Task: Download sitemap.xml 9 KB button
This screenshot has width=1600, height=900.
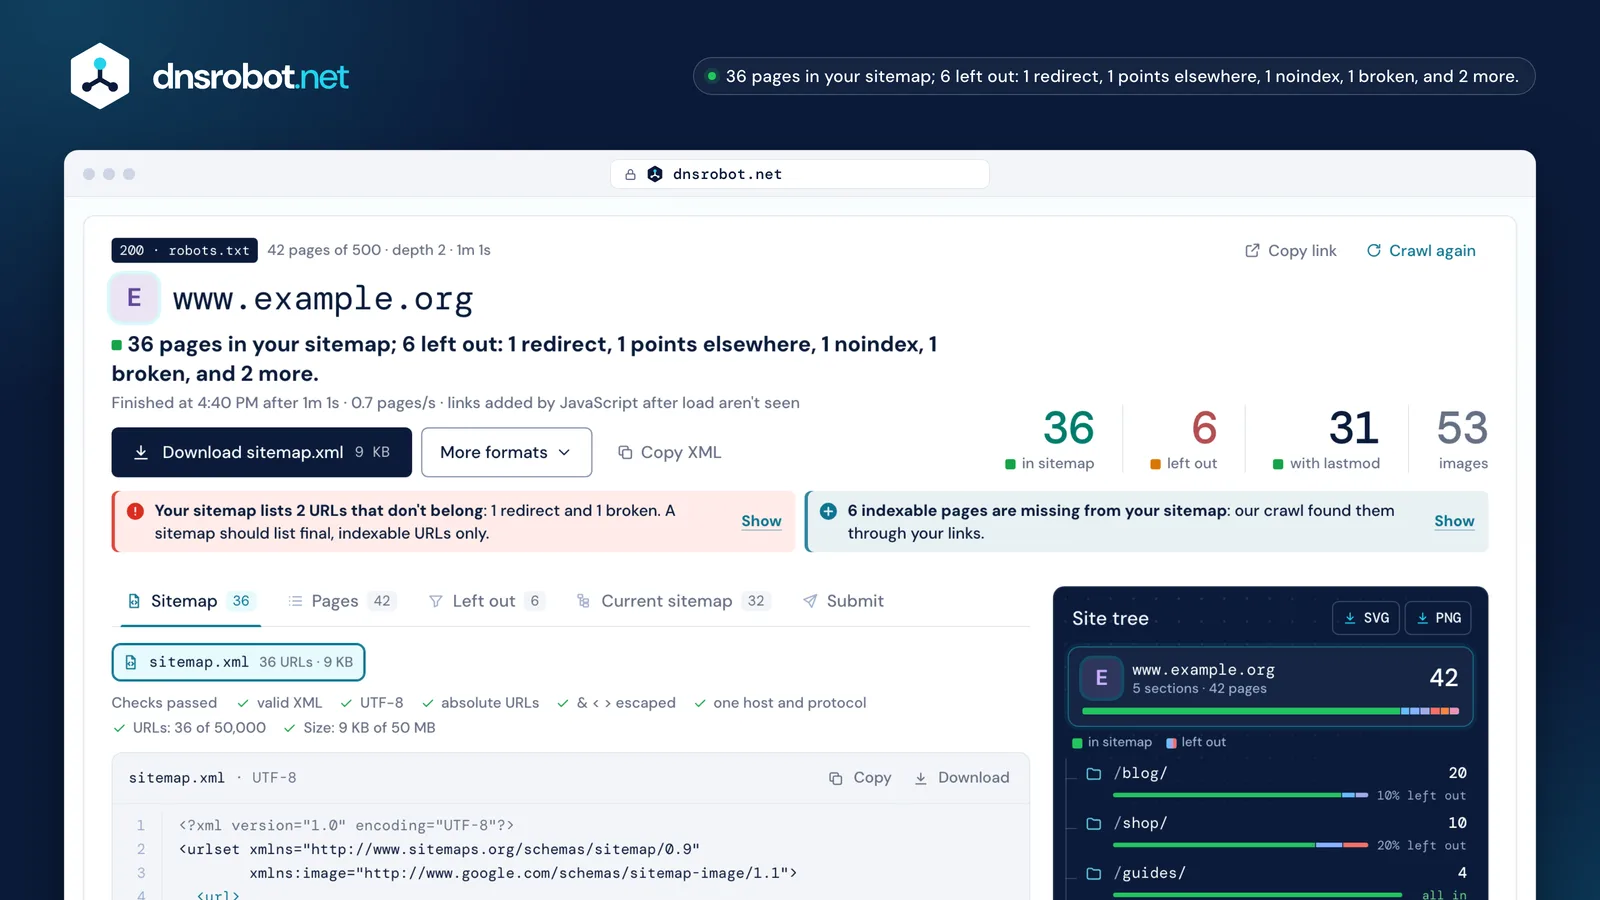Action: (x=261, y=452)
